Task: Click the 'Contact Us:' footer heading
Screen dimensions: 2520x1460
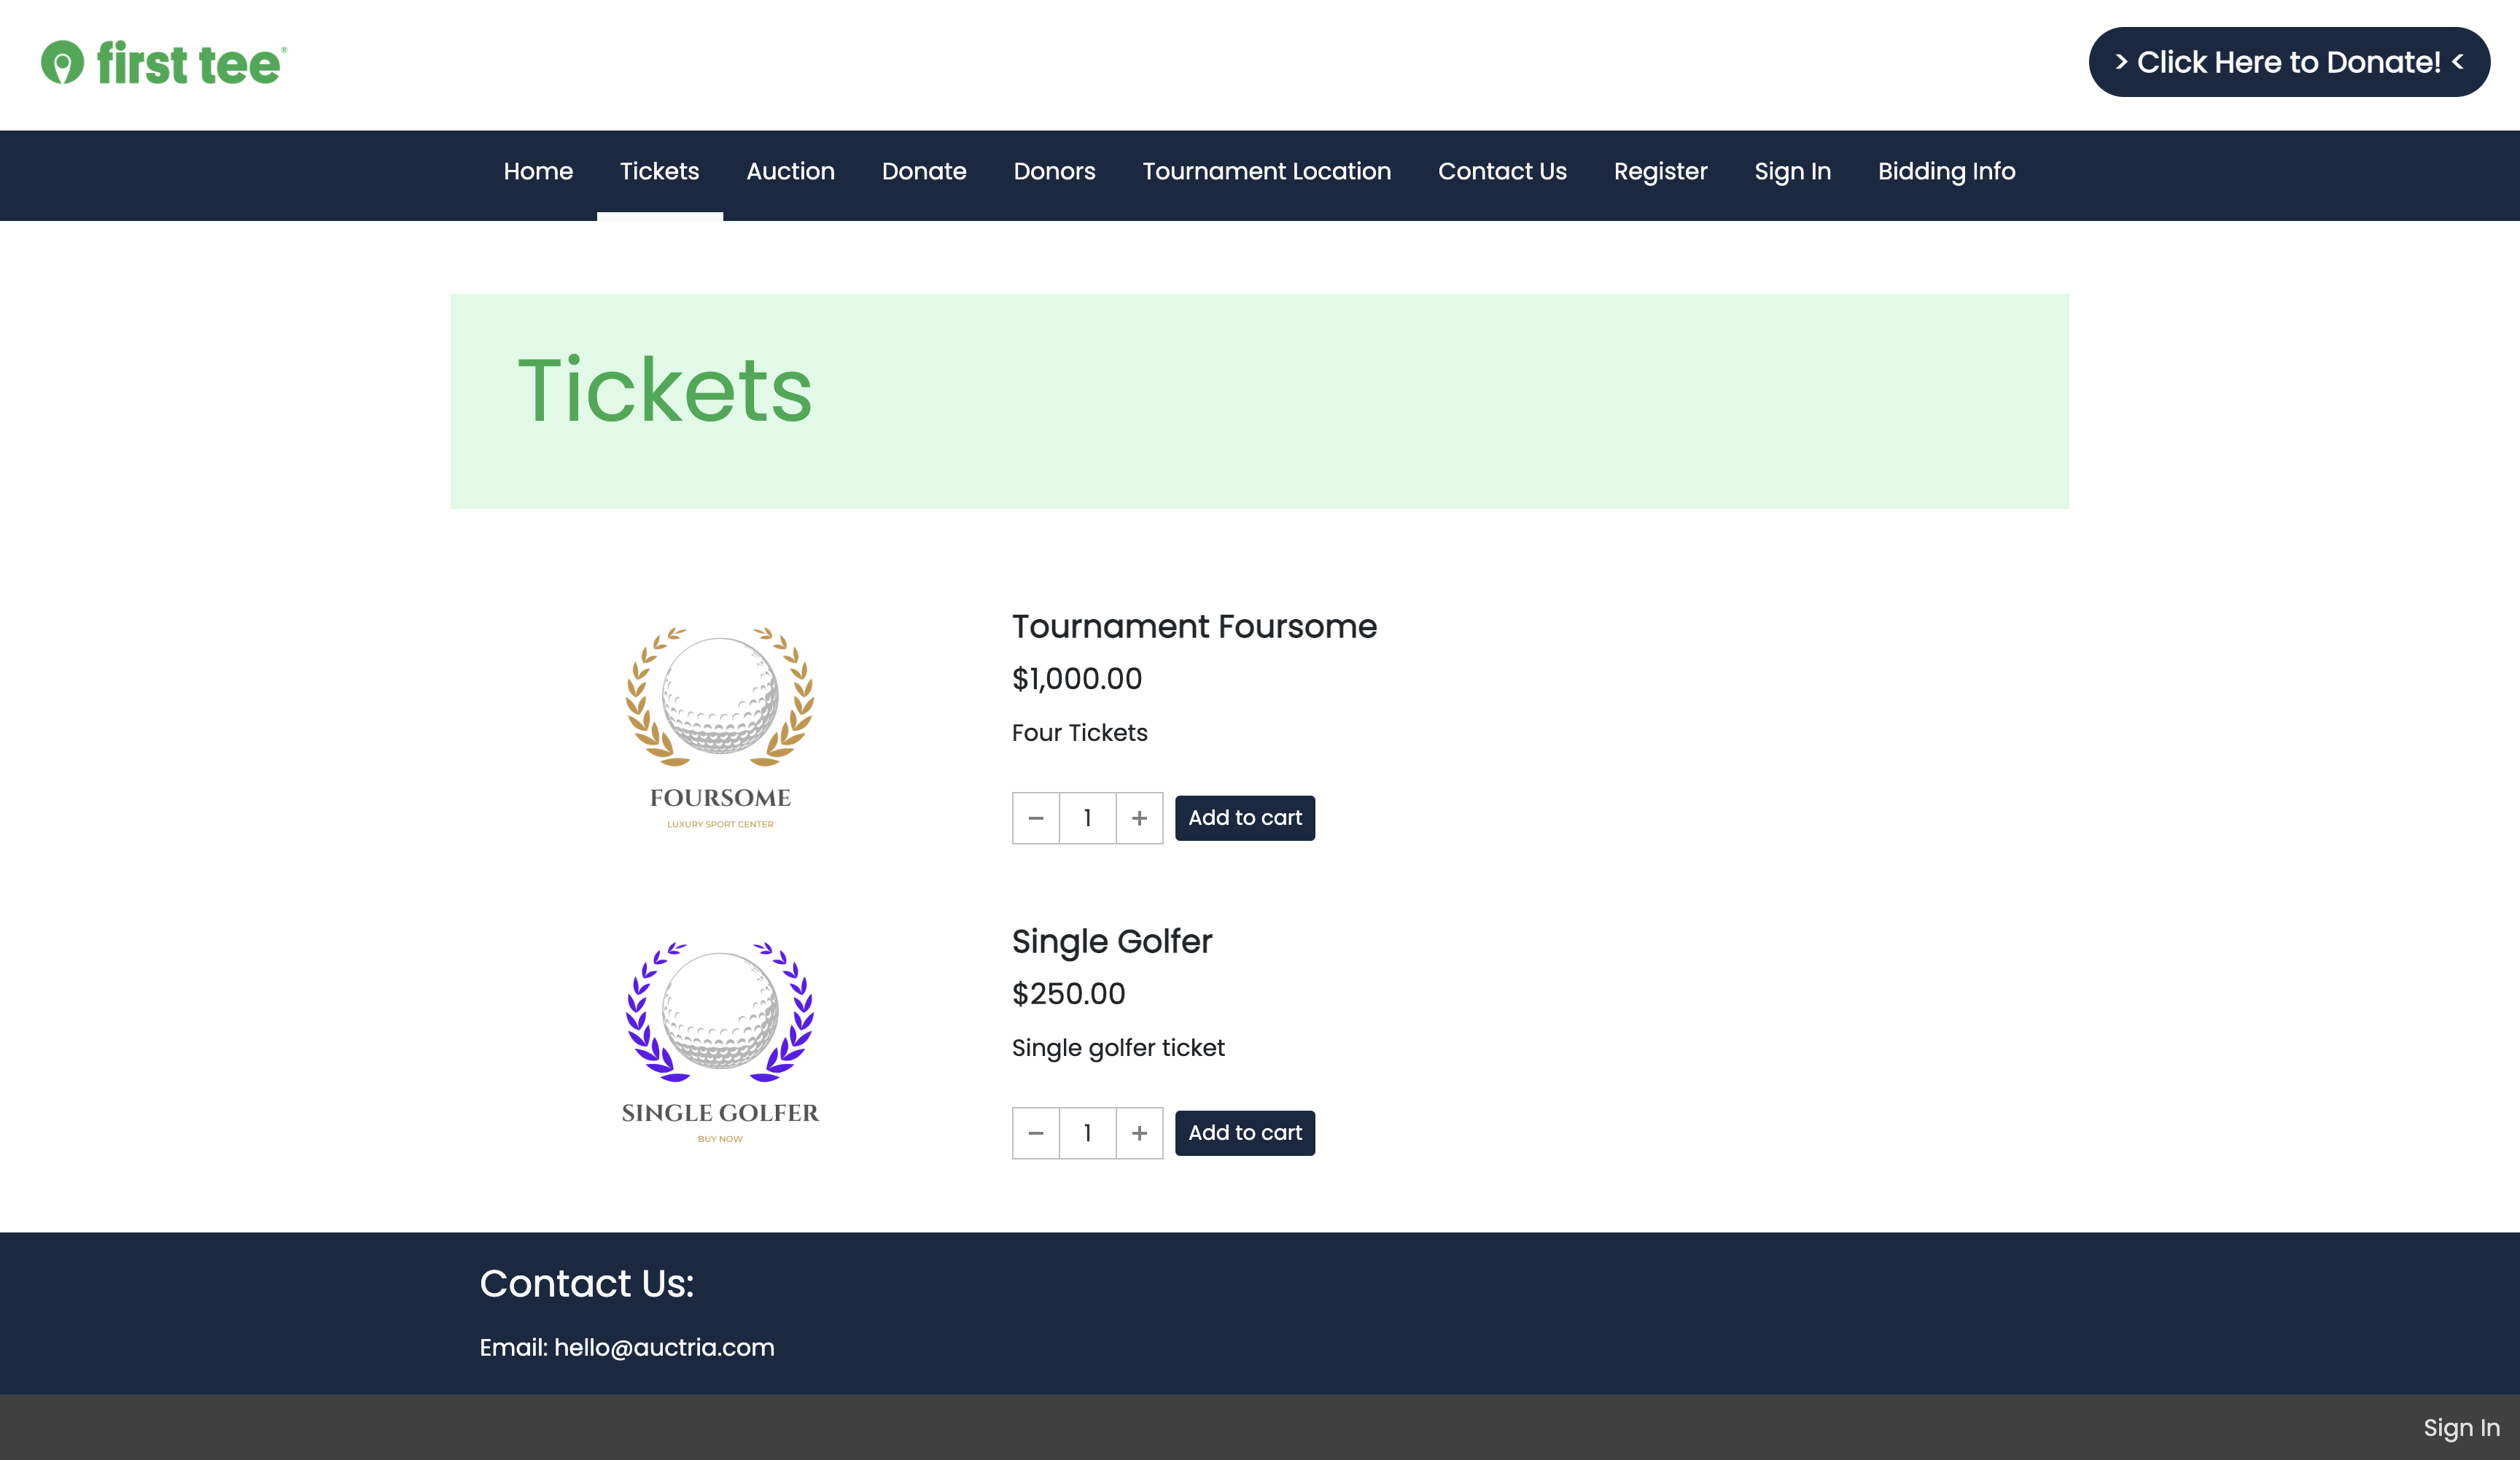Action: pyautogui.click(x=587, y=1283)
